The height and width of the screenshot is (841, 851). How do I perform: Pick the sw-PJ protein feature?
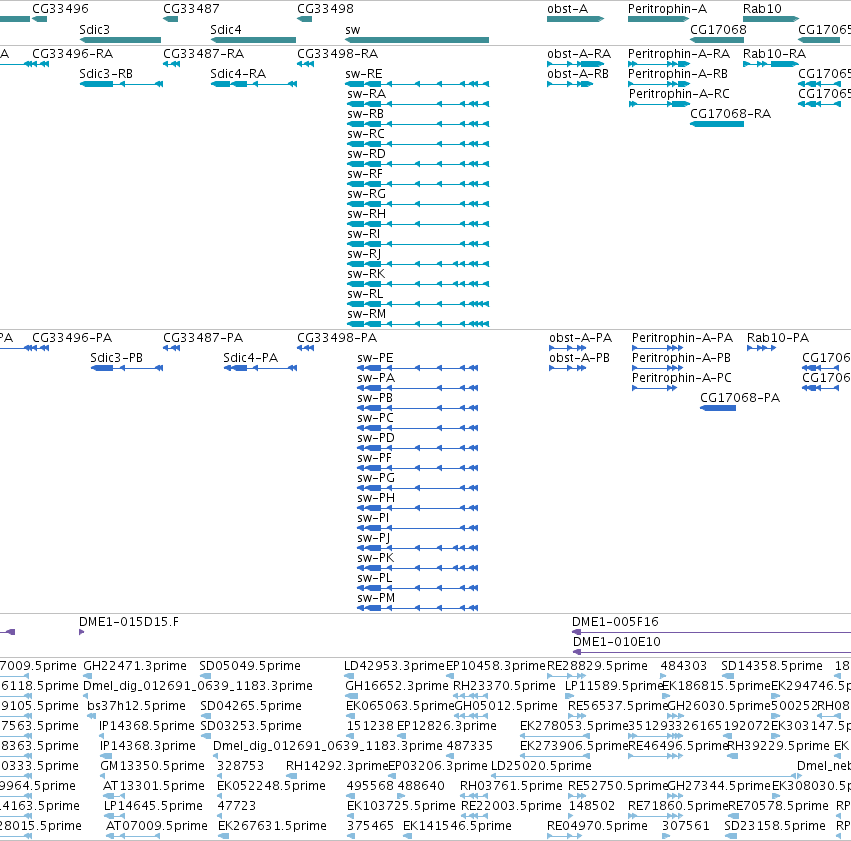coord(417,548)
